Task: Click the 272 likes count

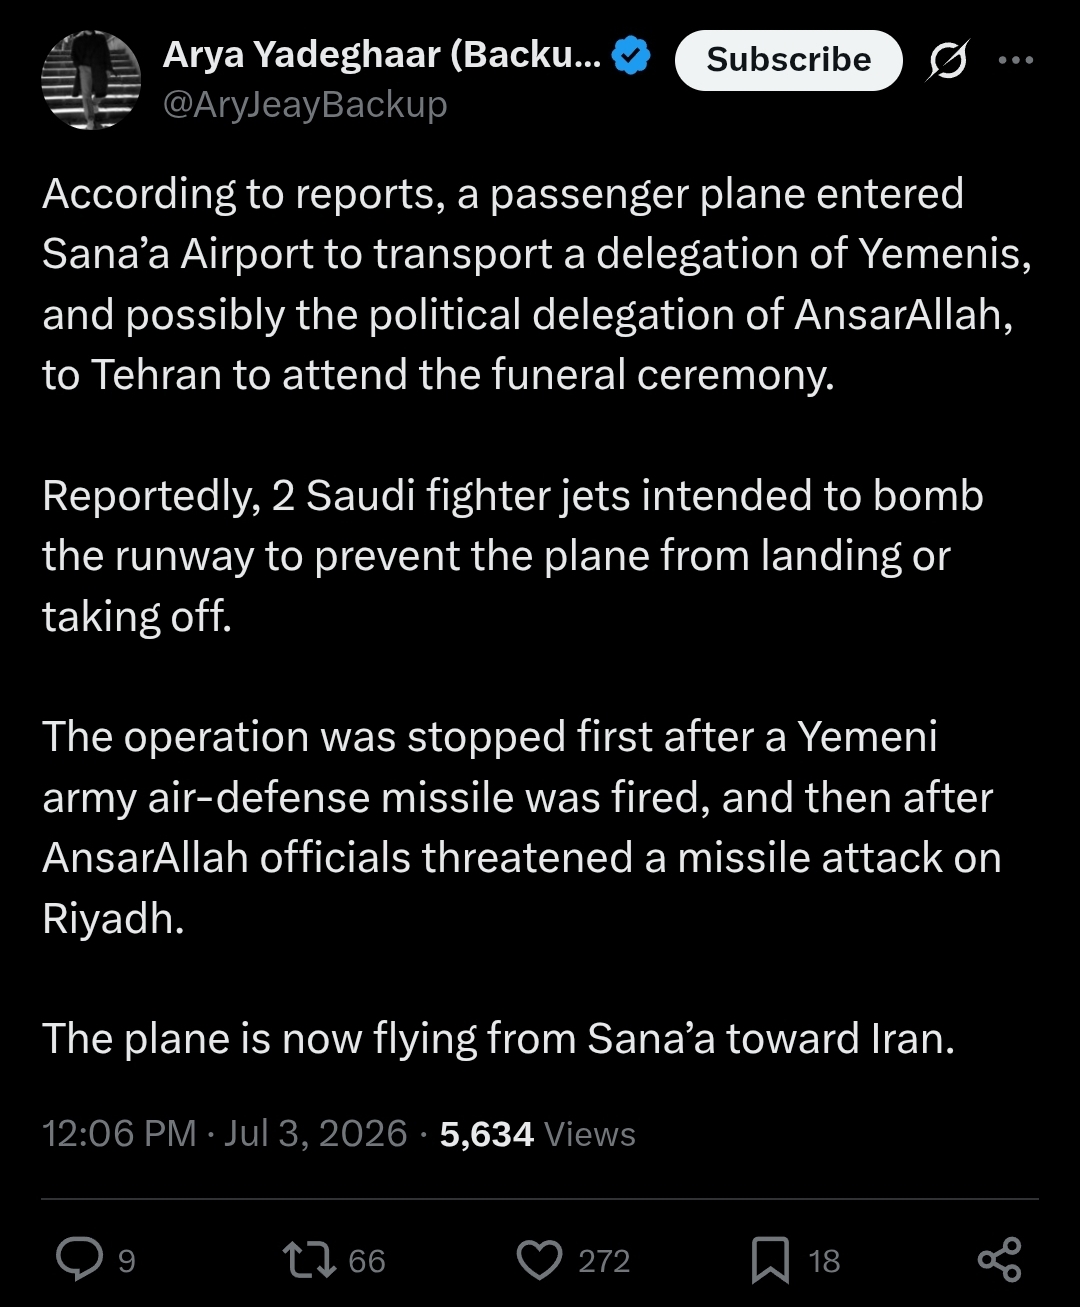Action: pyautogui.click(x=604, y=1261)
